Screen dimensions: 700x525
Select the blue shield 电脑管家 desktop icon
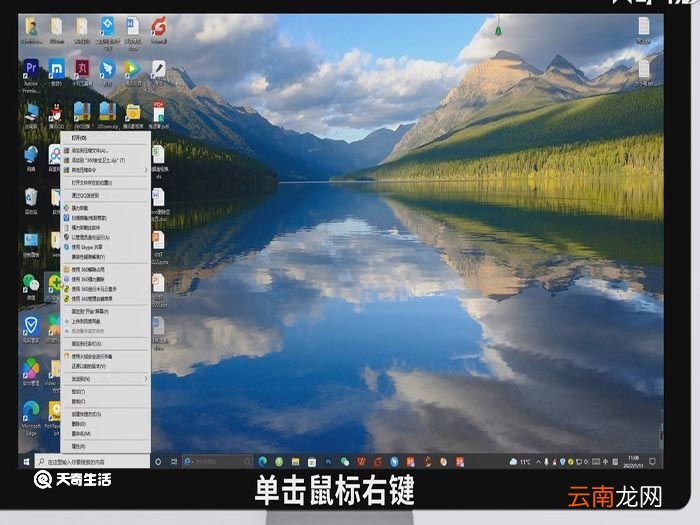click(x=31, y=328)
